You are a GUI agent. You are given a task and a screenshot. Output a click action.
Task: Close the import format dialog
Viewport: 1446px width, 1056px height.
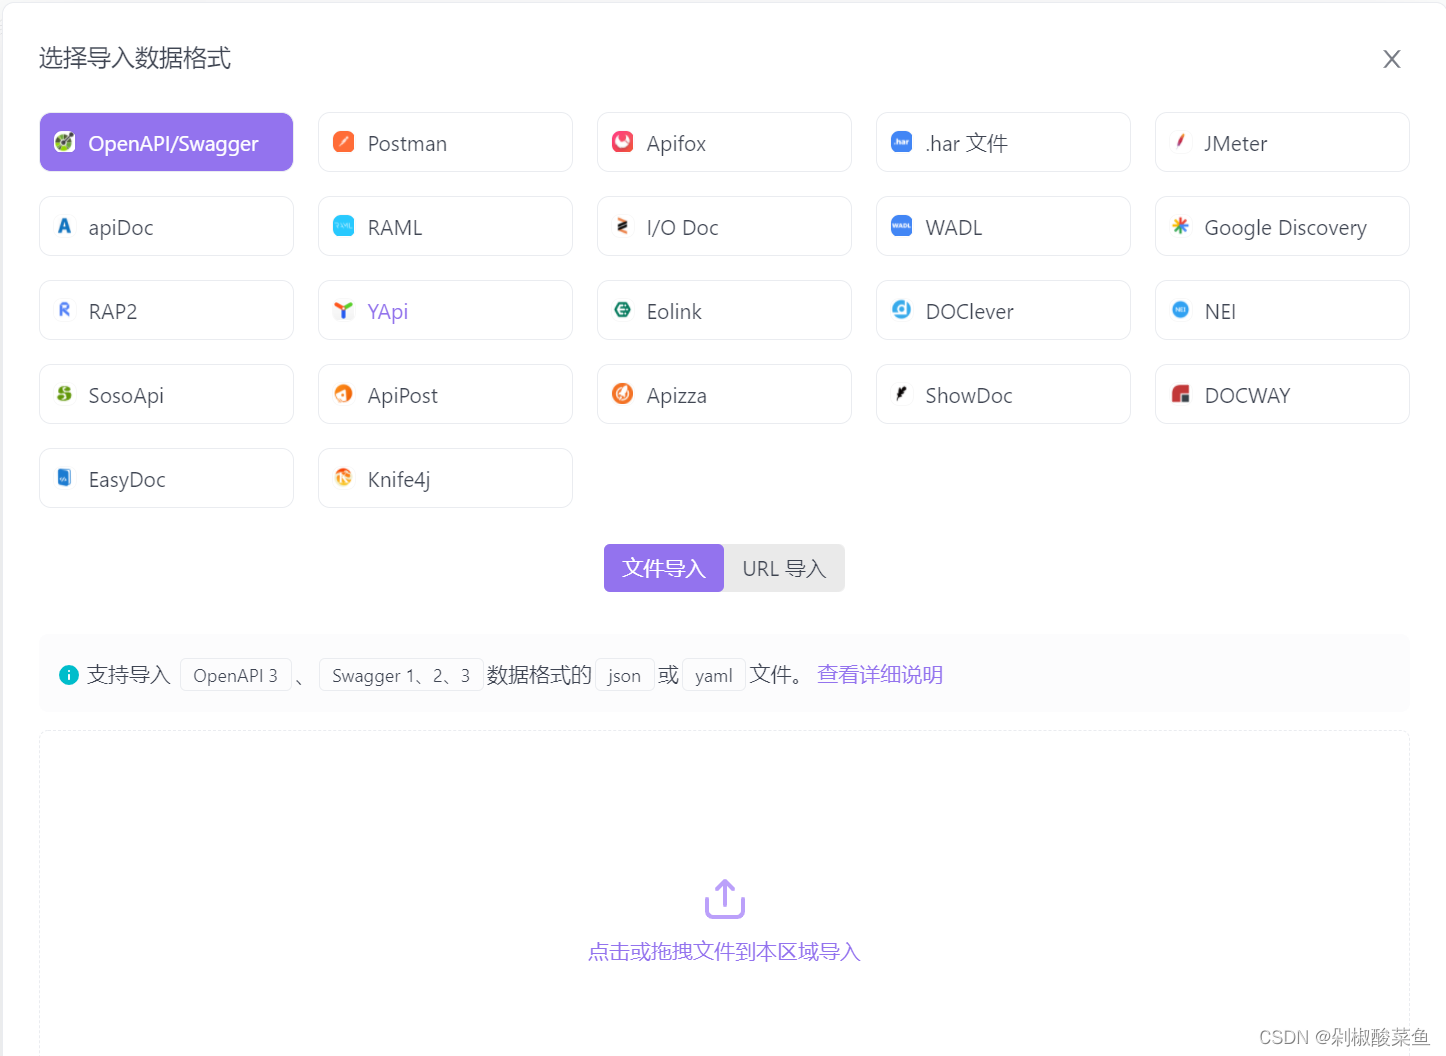pyautogui.click(x=1392, y=59)
